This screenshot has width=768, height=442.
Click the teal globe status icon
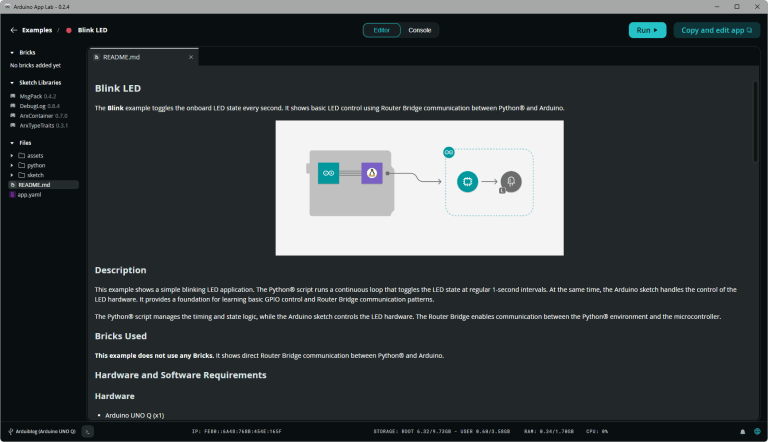point(757,431)
